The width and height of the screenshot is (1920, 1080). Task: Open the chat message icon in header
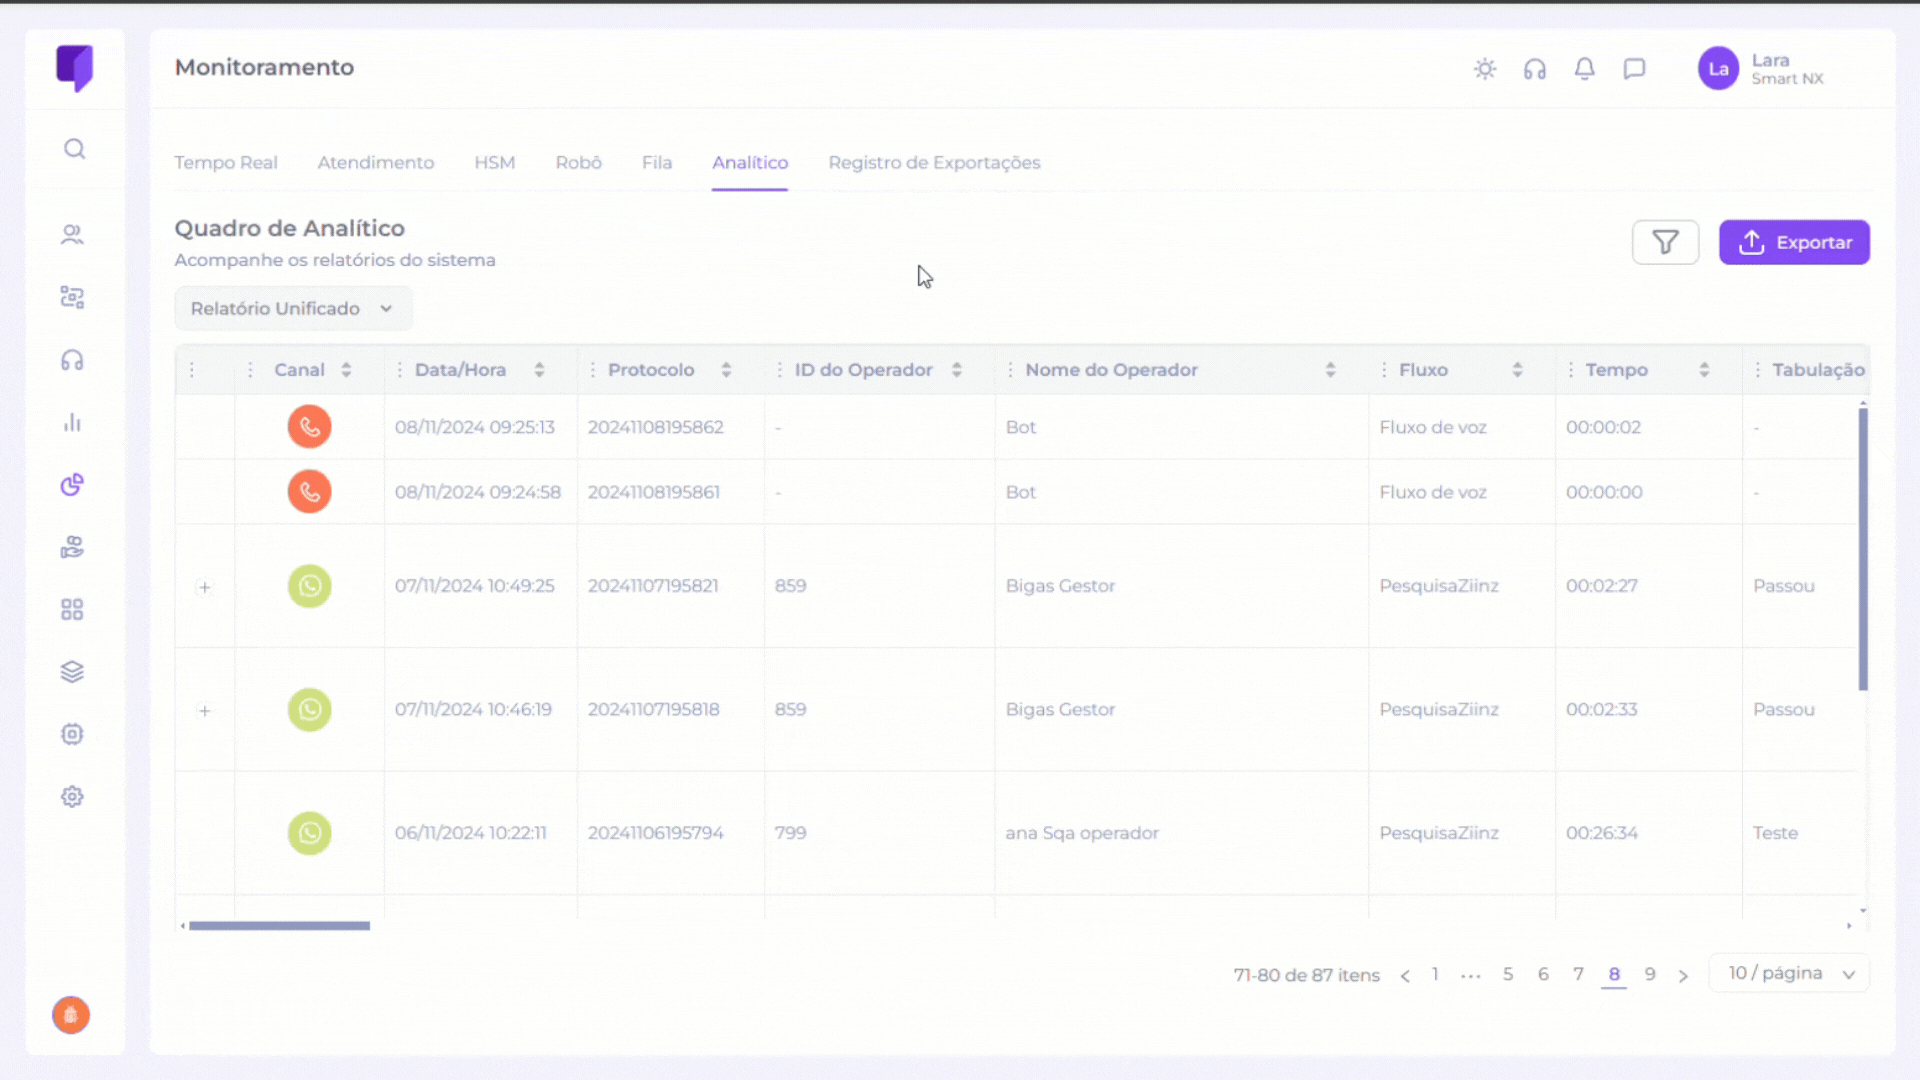pos(1634,69)
